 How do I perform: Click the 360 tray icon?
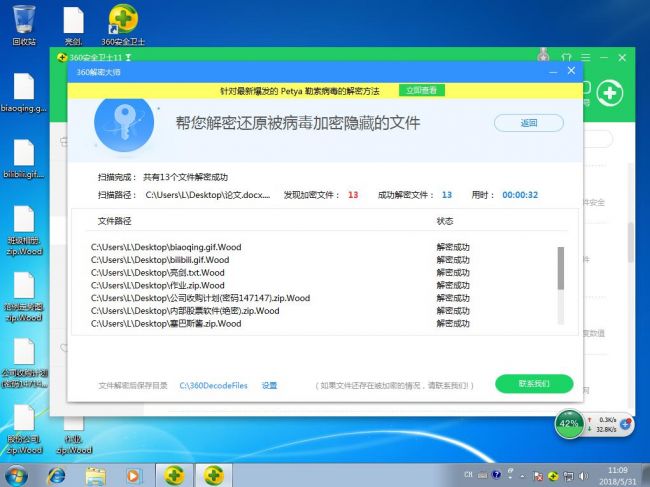tap(553, 475)
